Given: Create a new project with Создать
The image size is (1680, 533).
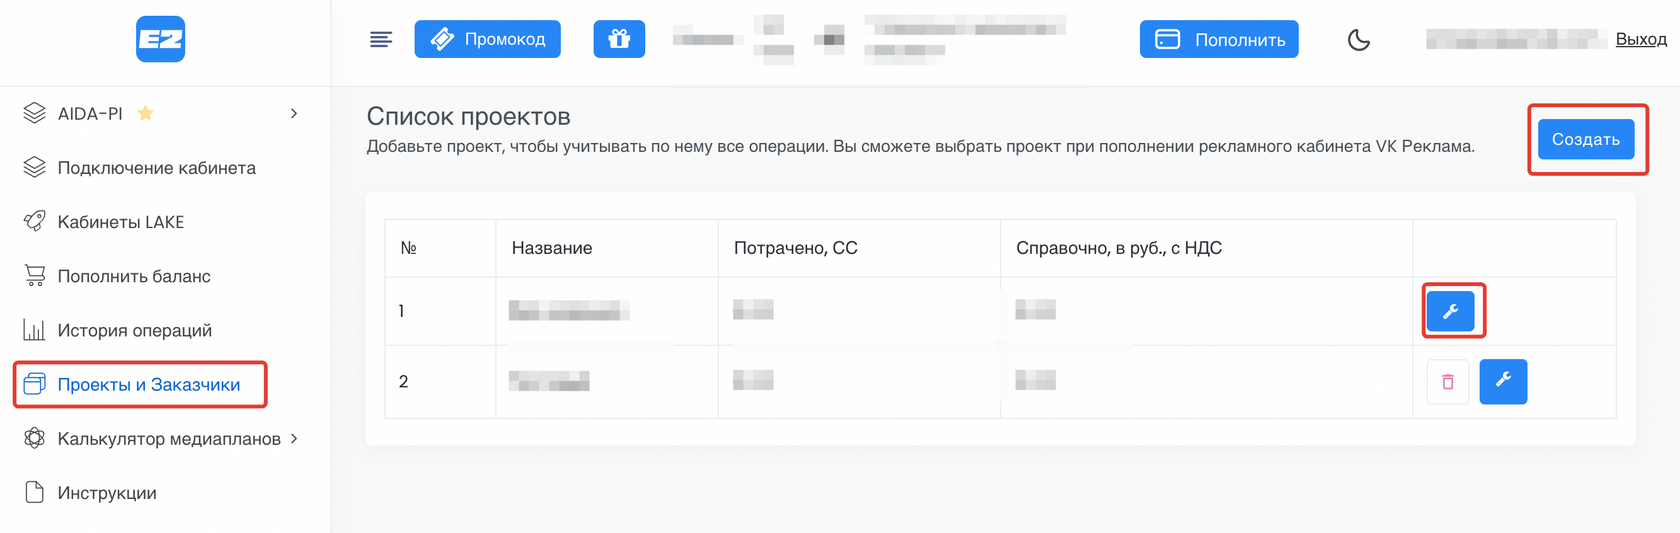Looking at the screenshot, I should click(x=1585, y=139).
